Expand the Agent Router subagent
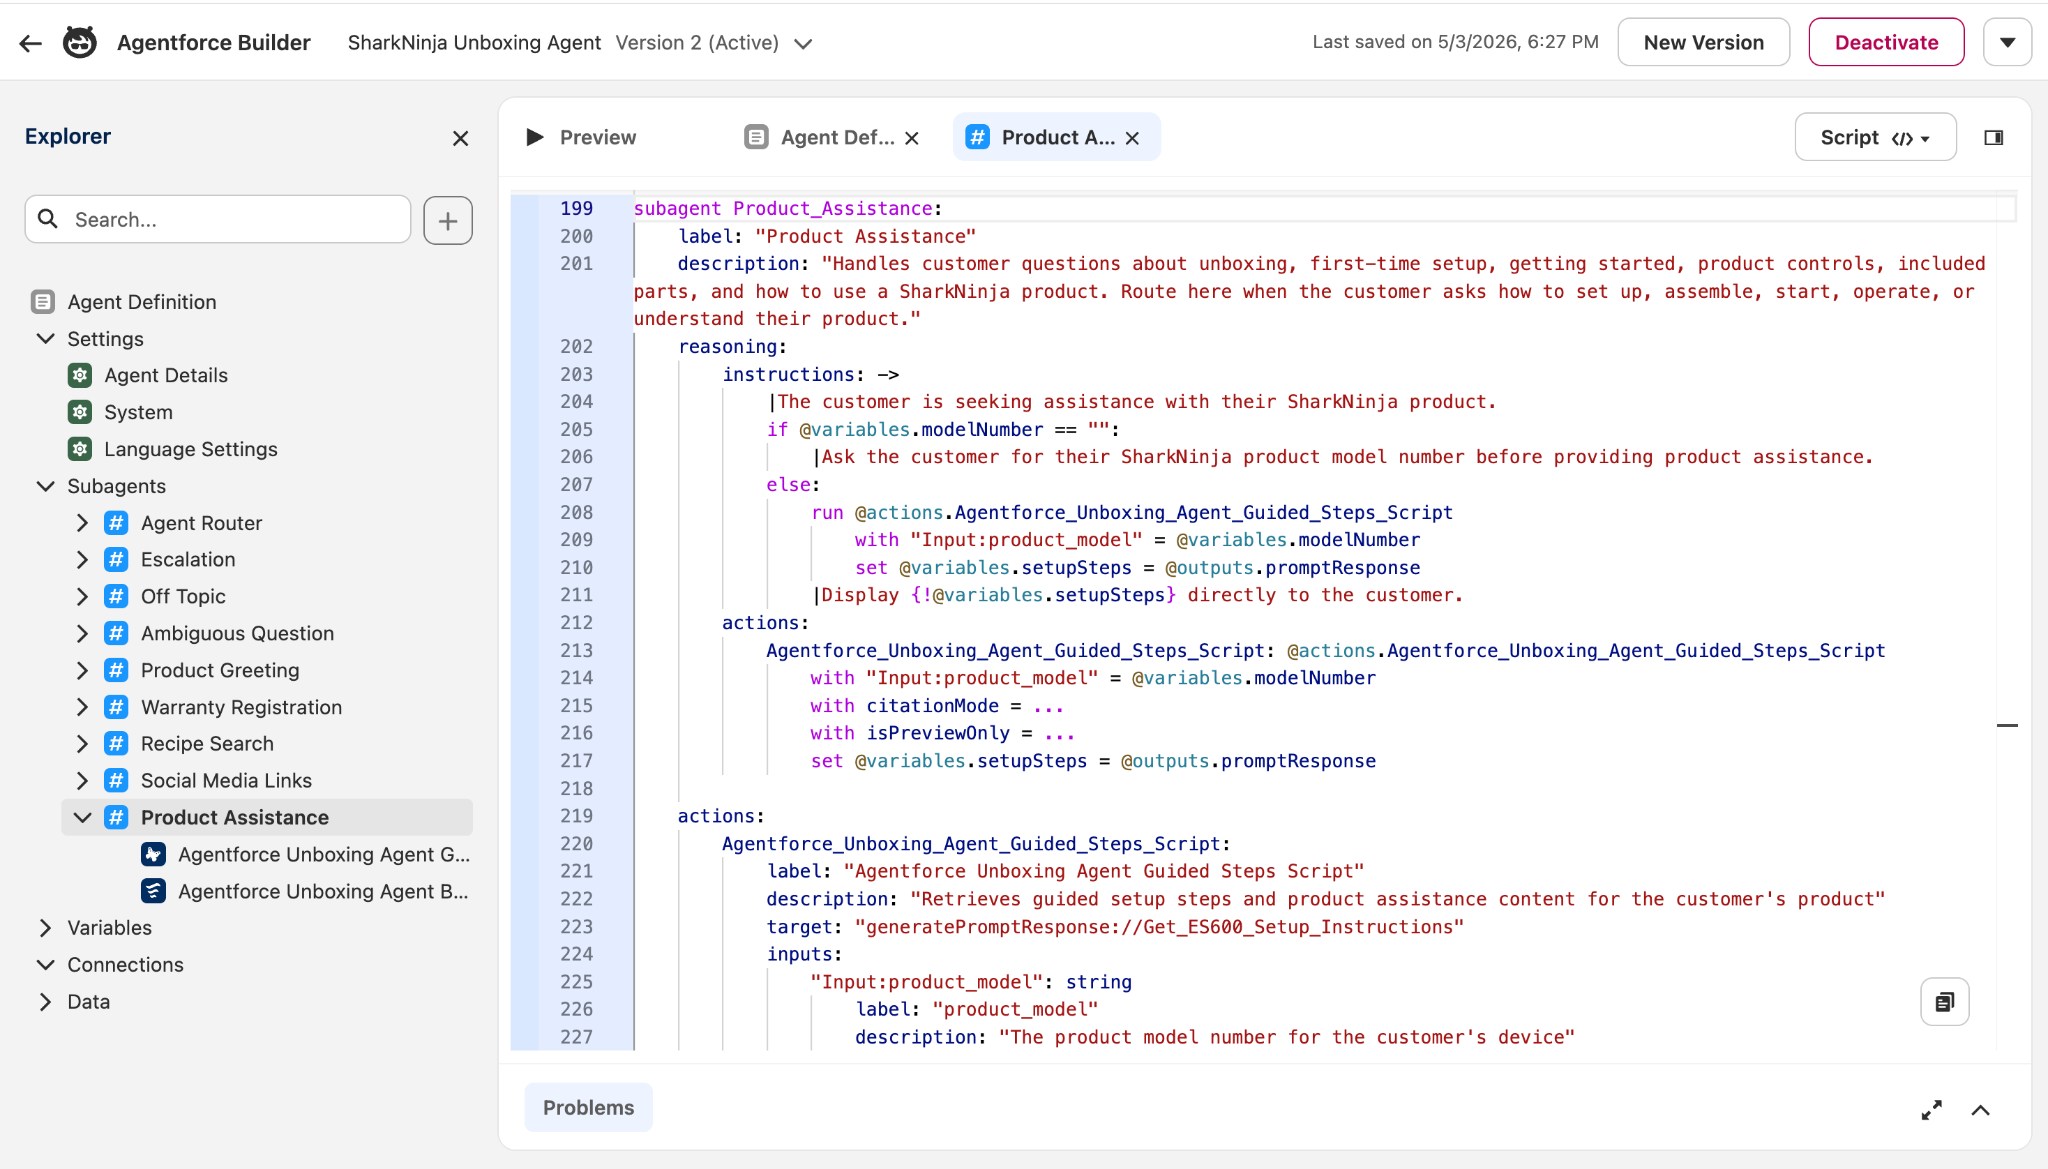Viewport: 2048px width, 1169px height. click(x=82, y=523)
